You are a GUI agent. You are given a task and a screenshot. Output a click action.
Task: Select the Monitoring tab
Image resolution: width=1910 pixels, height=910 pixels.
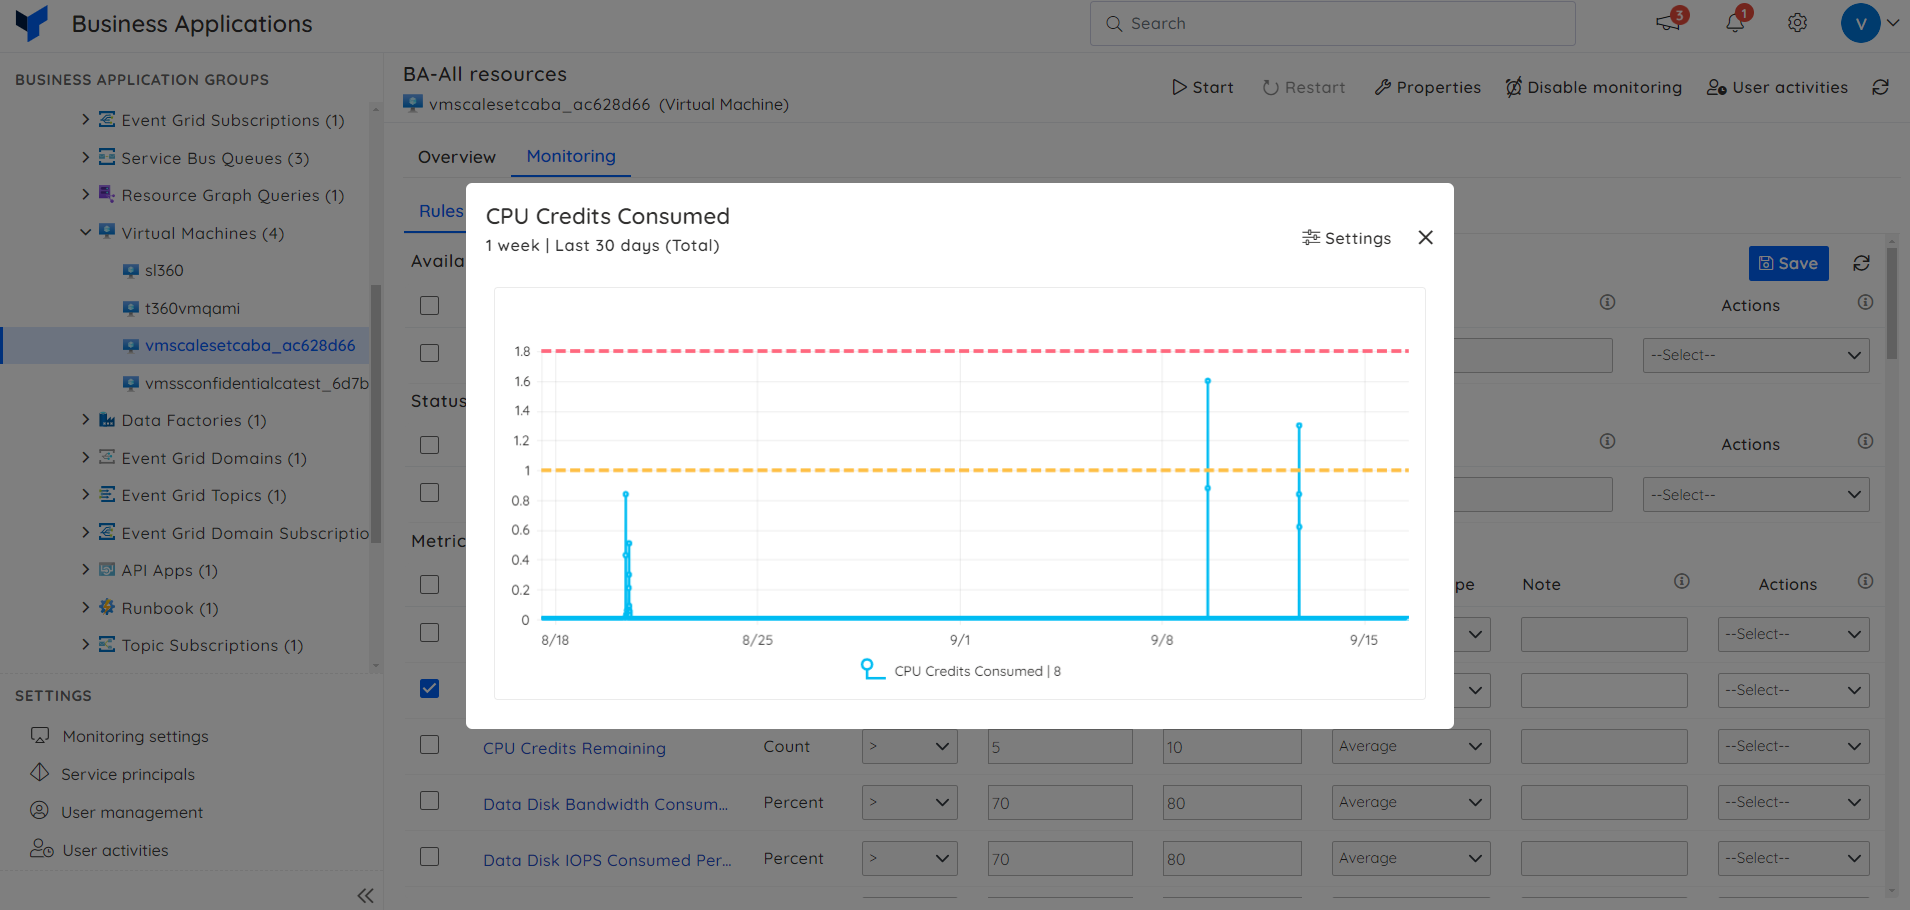(x=571, y=156)
